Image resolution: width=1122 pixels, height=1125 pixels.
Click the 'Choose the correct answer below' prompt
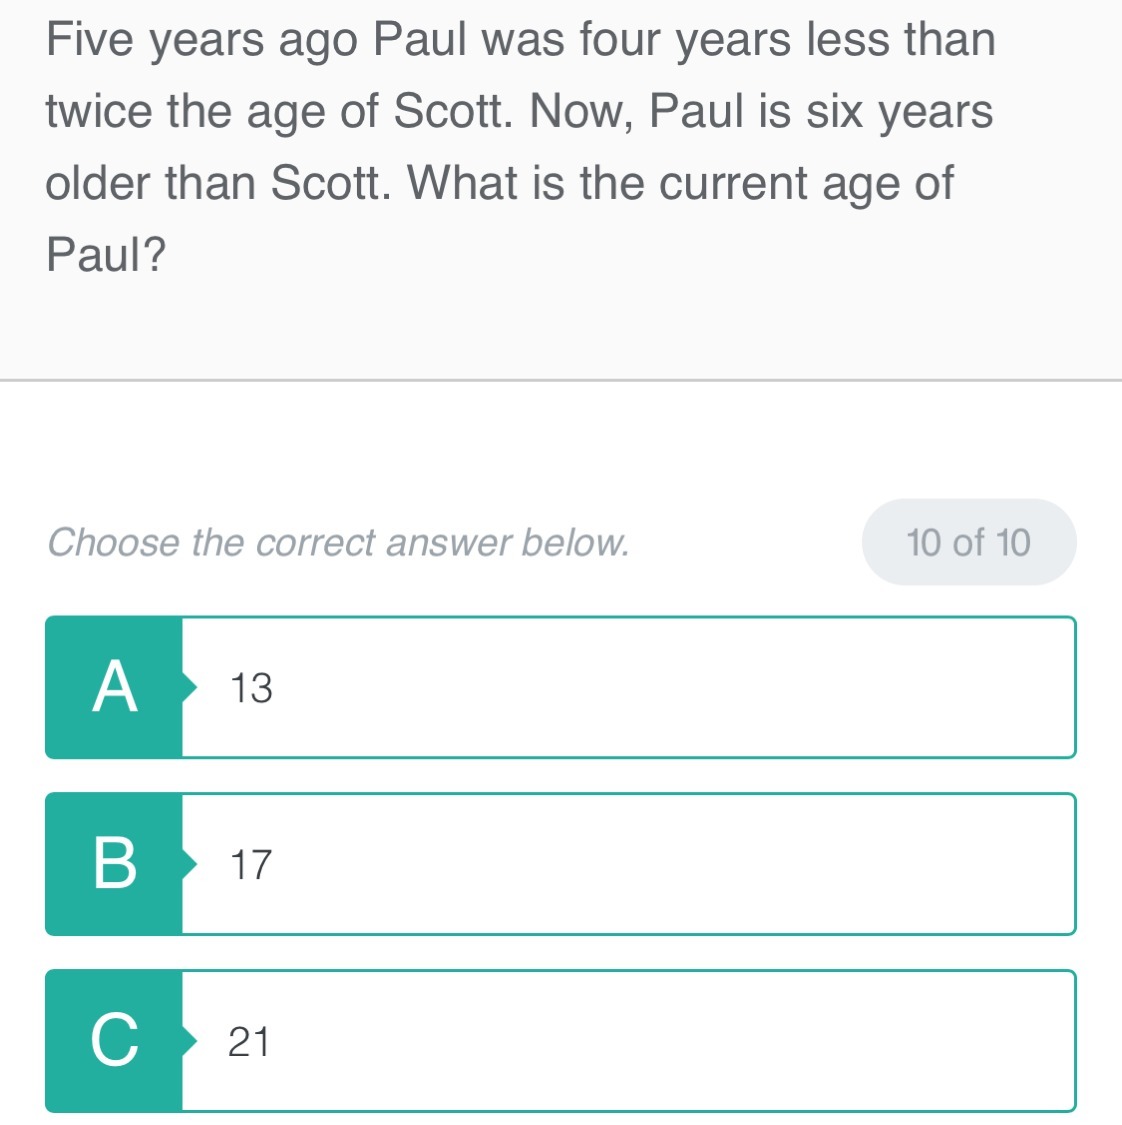pyautogui.click(x=338, y=542)
